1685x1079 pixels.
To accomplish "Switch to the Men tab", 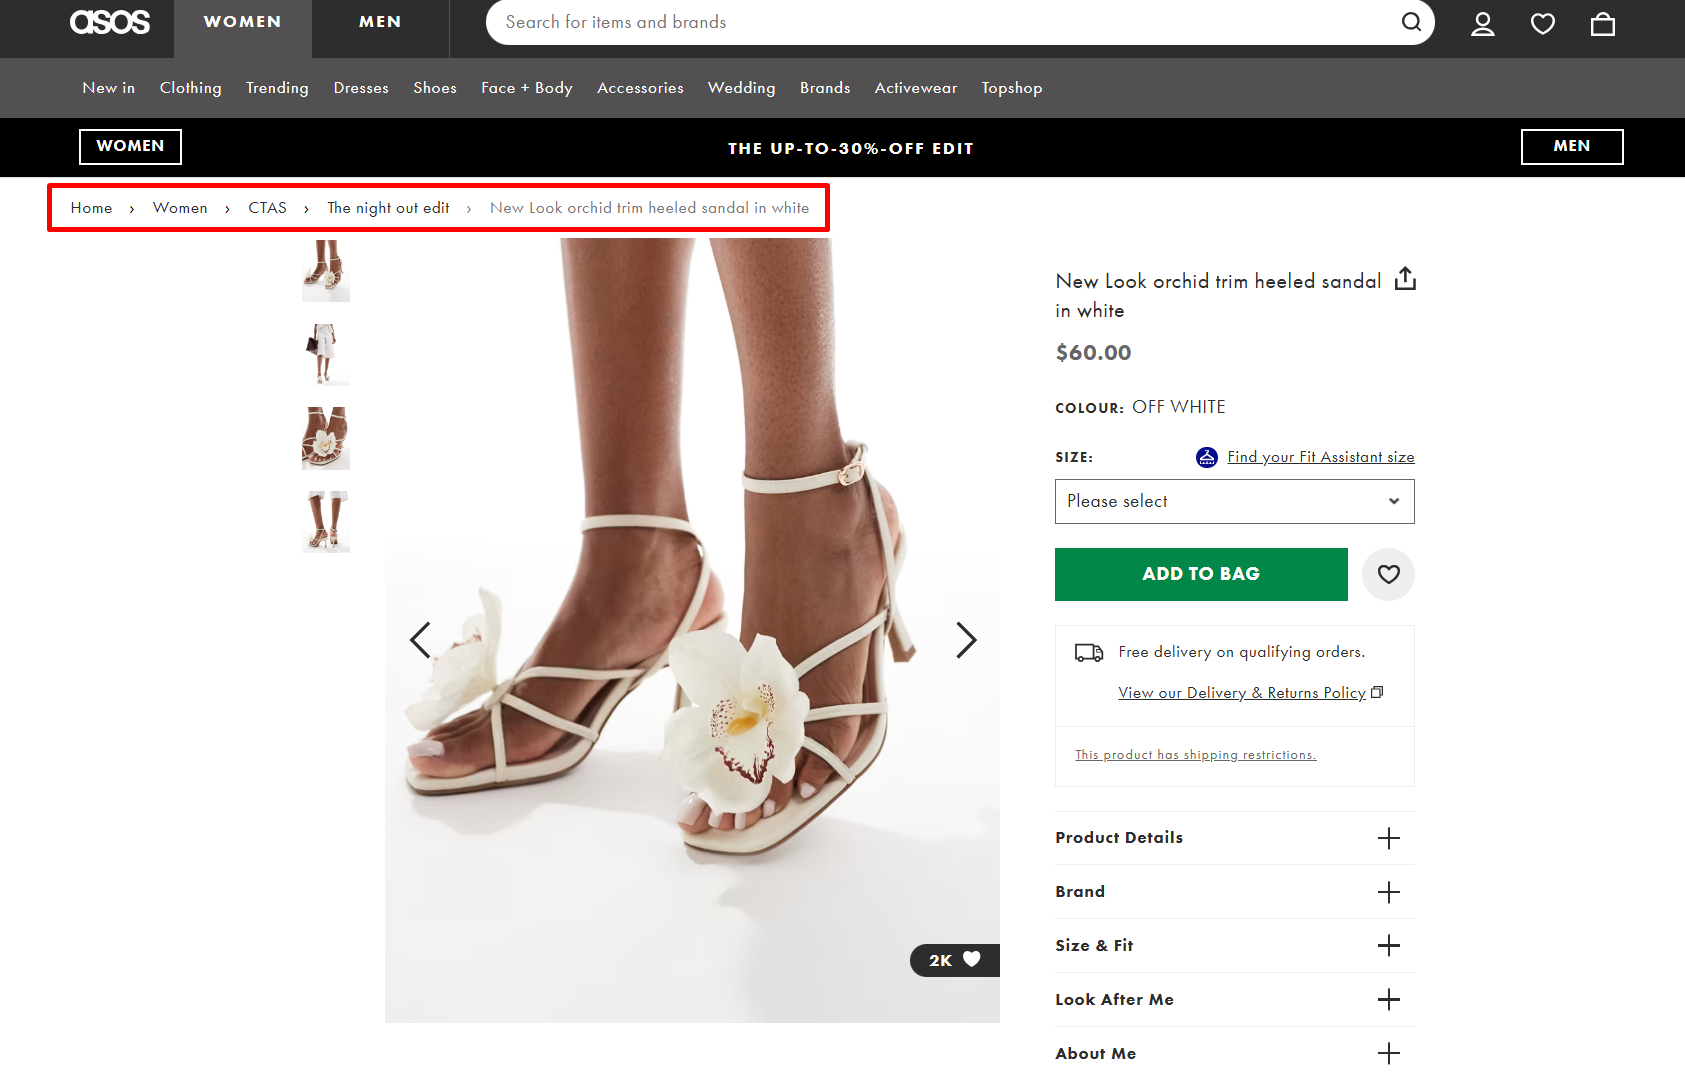I will tap(380, 22).
